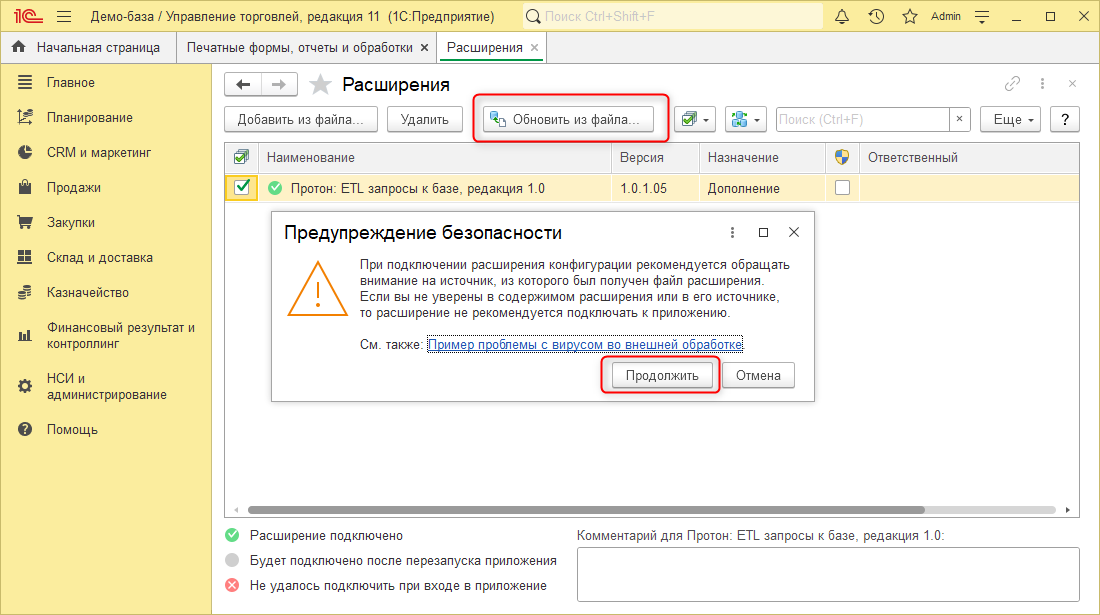The width and height of the screenshot is (1100, 615).
Task: Expand the blue squares dropdown button
Action: tap(746, 119)
